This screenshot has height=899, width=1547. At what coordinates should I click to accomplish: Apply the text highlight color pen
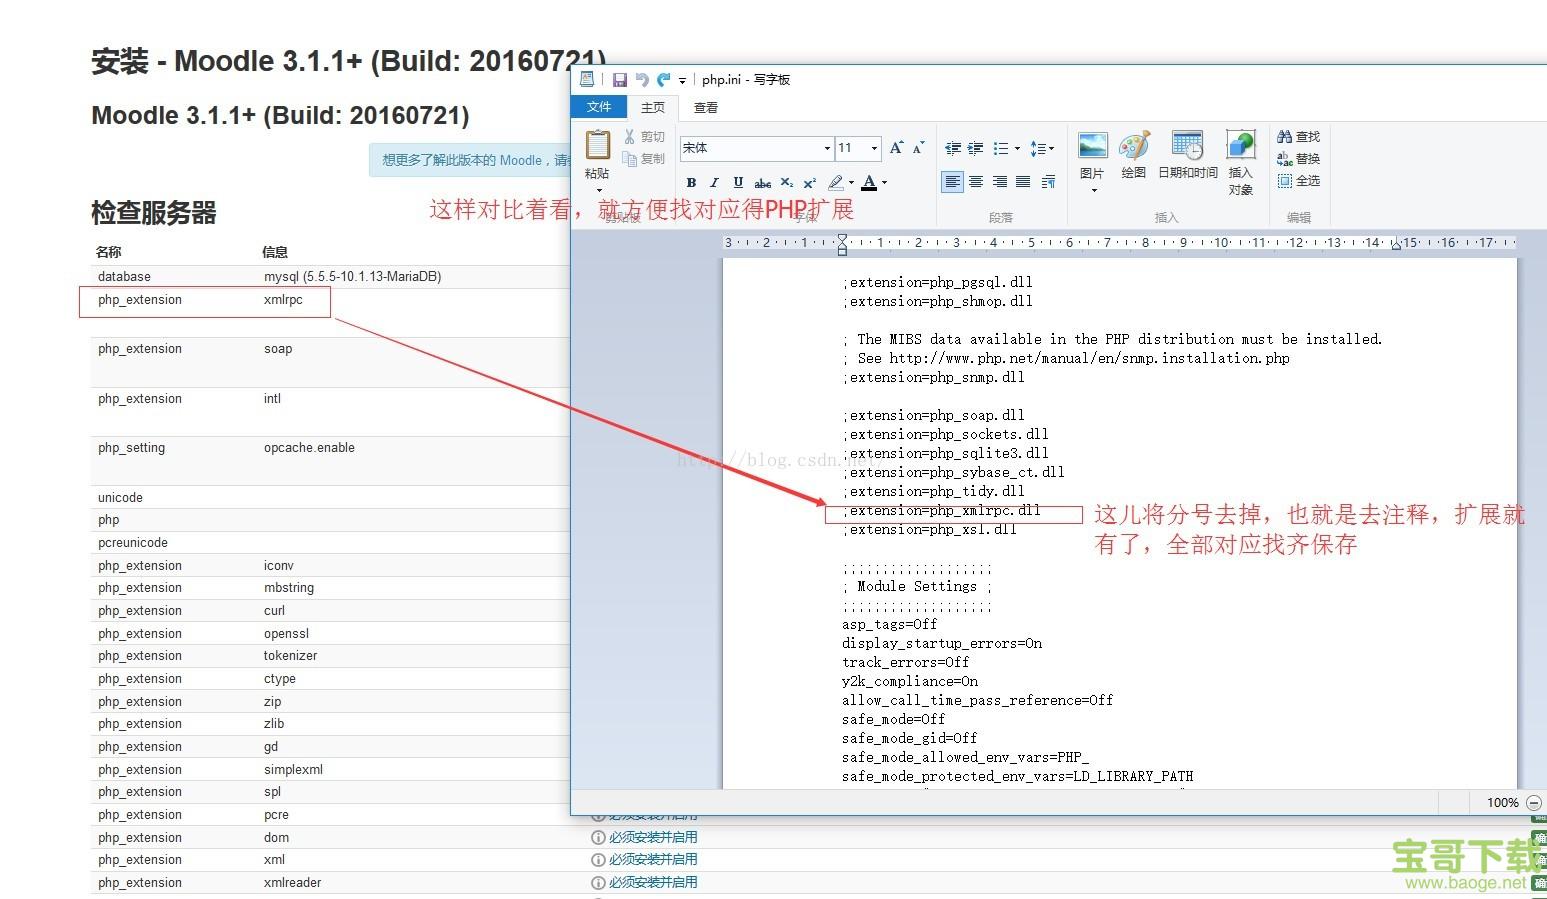click(x=836, y=182)
